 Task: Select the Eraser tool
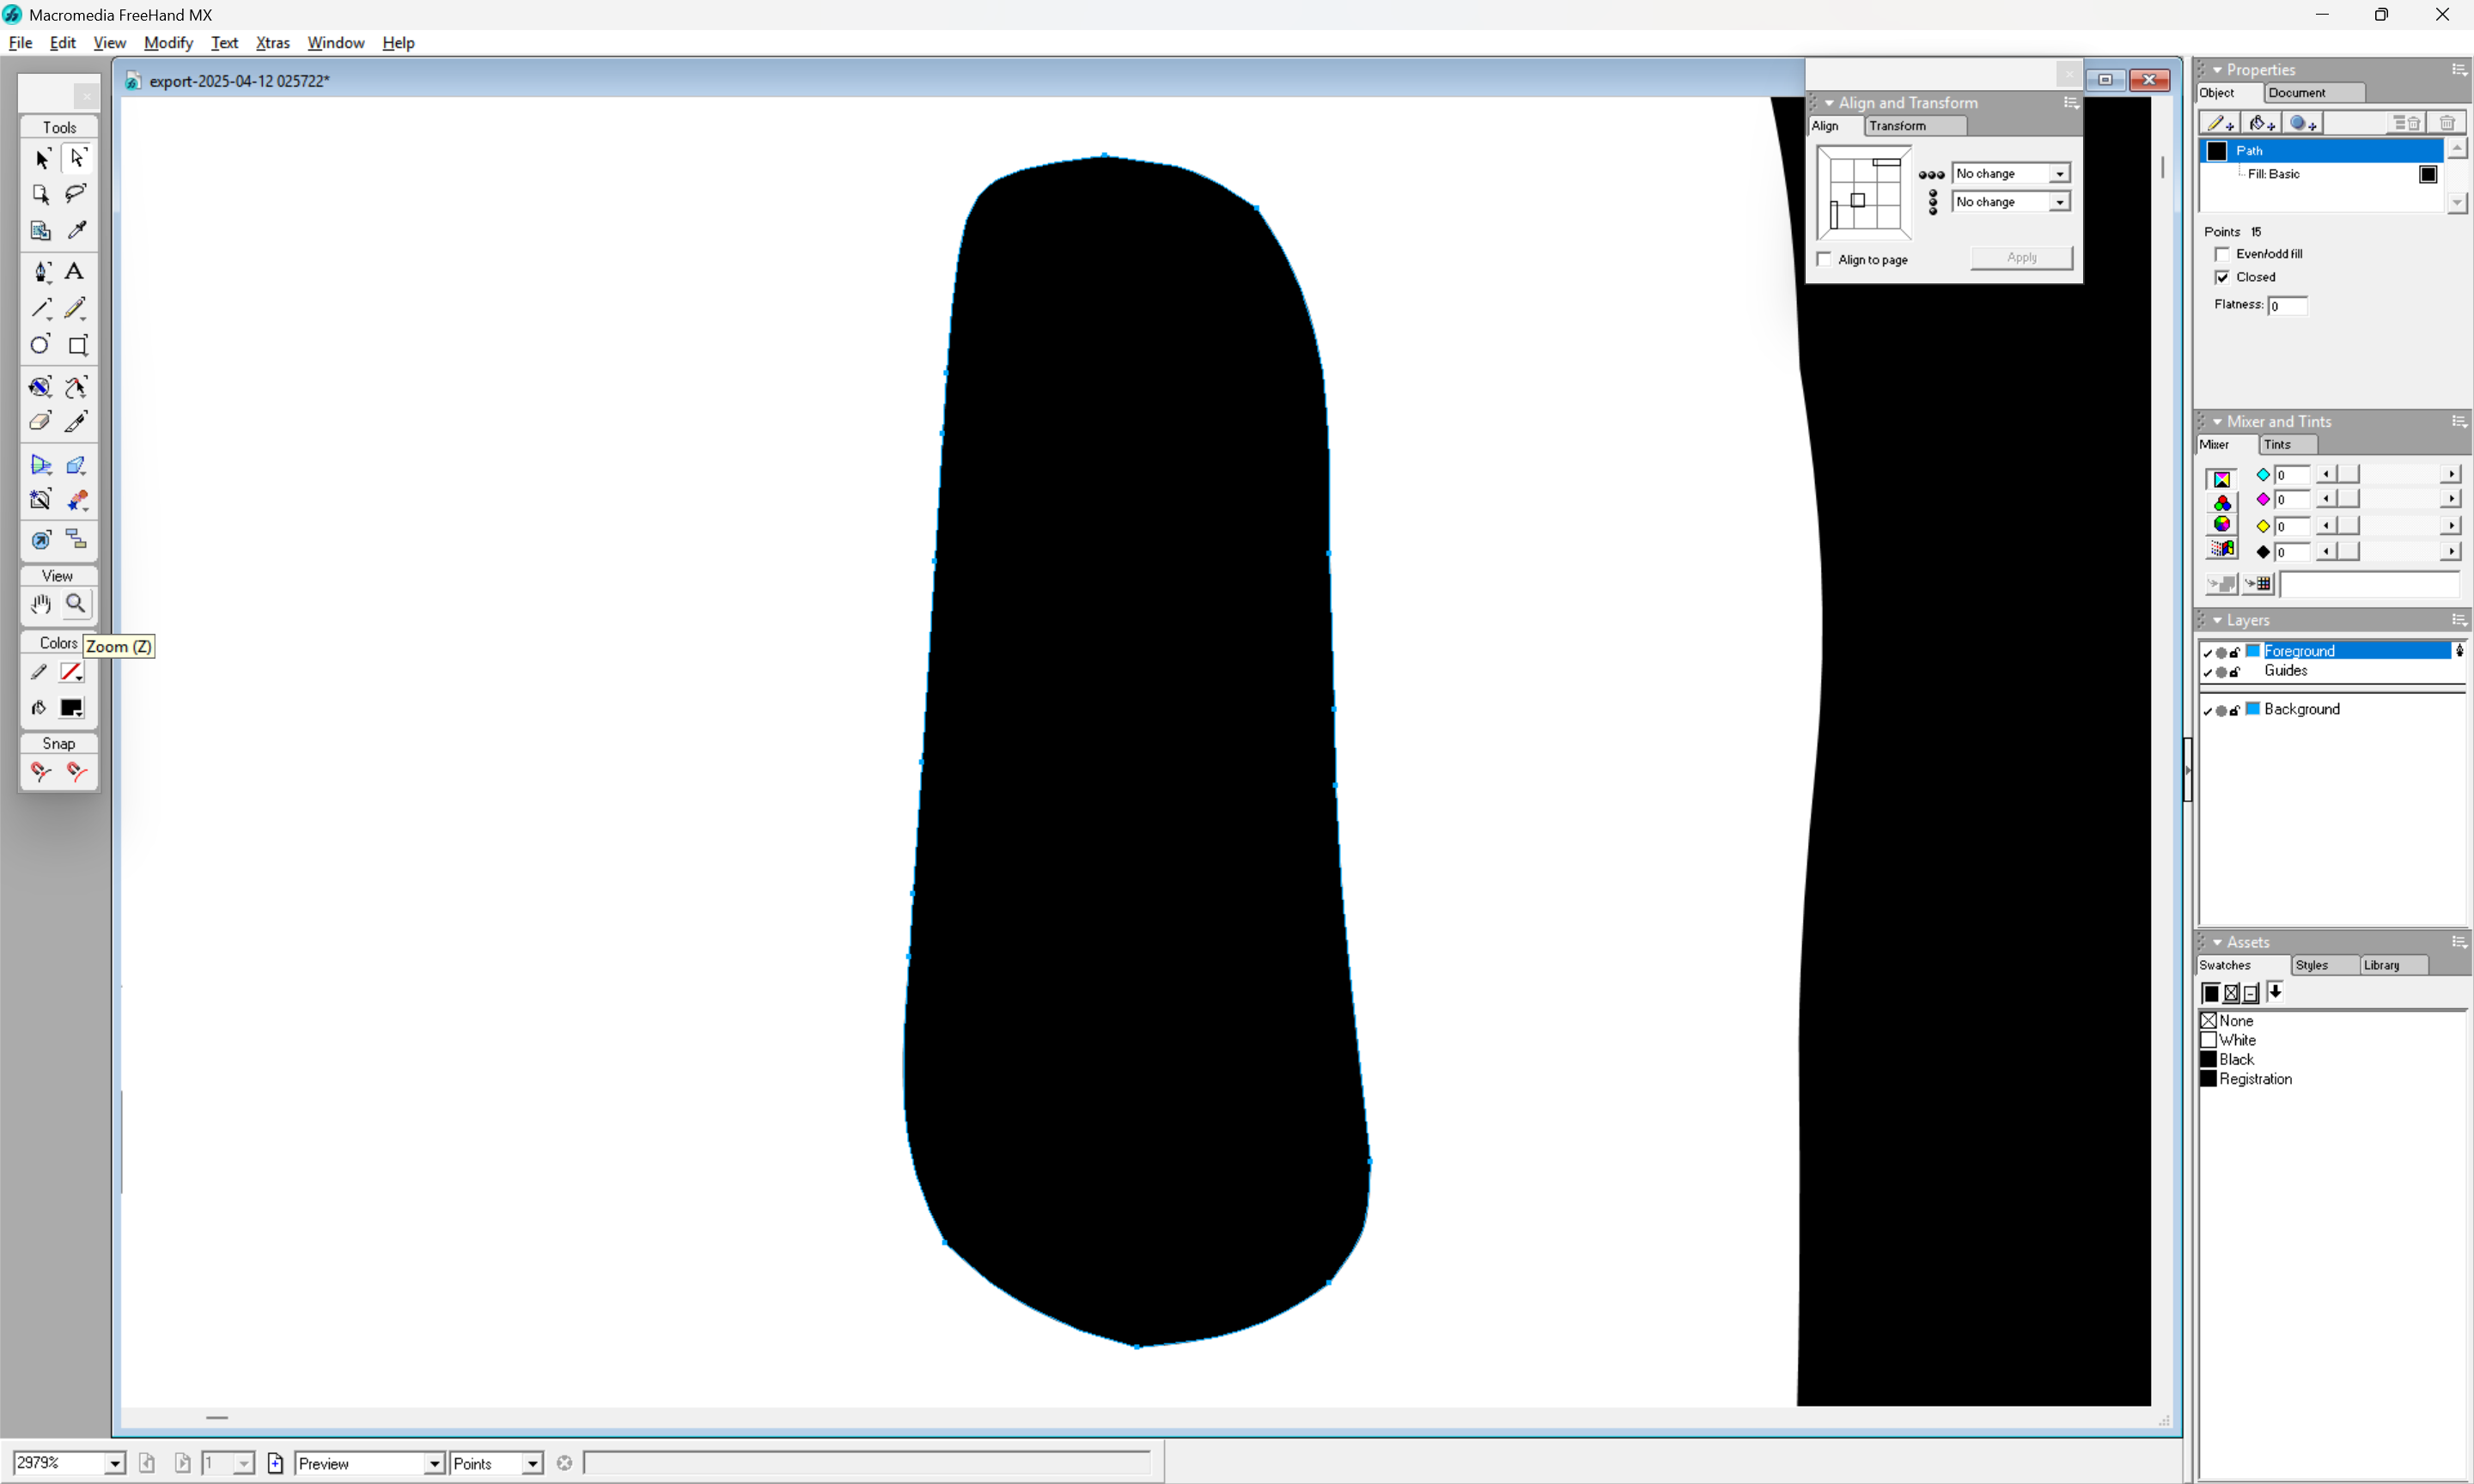tap(40, 421)
